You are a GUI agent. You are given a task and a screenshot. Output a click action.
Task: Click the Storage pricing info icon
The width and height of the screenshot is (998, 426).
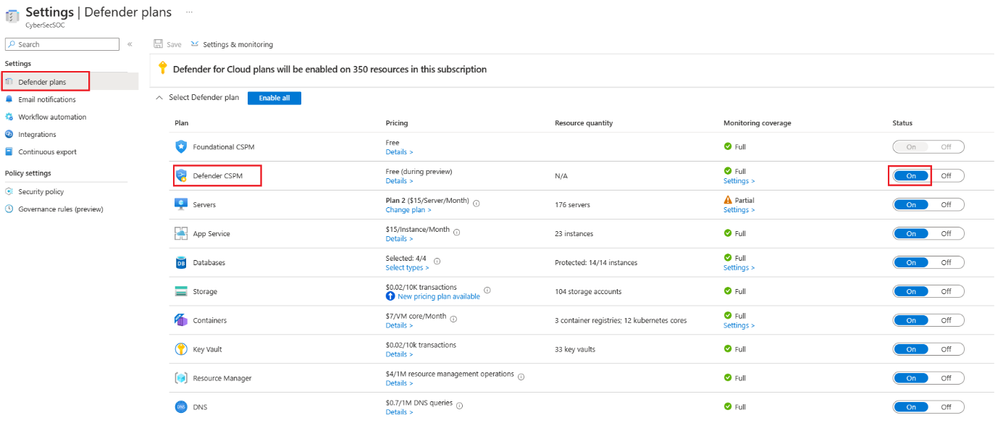(487, 290)
